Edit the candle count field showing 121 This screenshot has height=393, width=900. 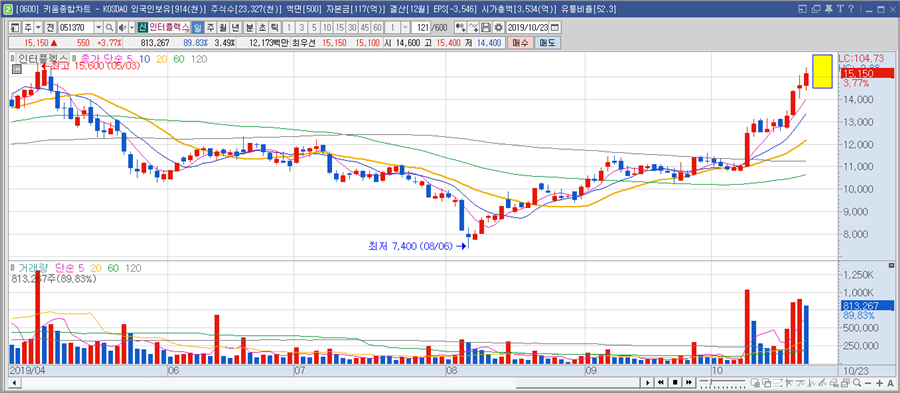[x=422, y=28]
